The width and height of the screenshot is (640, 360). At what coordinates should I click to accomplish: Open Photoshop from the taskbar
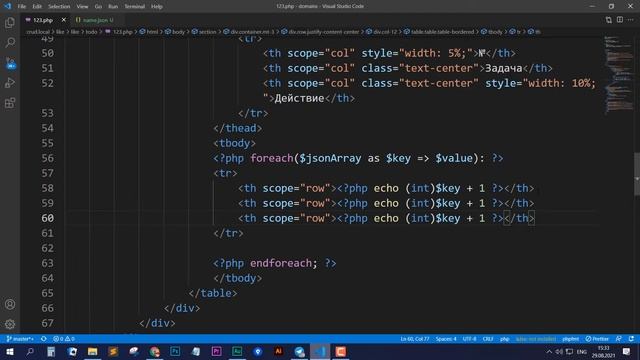(175, 352)
